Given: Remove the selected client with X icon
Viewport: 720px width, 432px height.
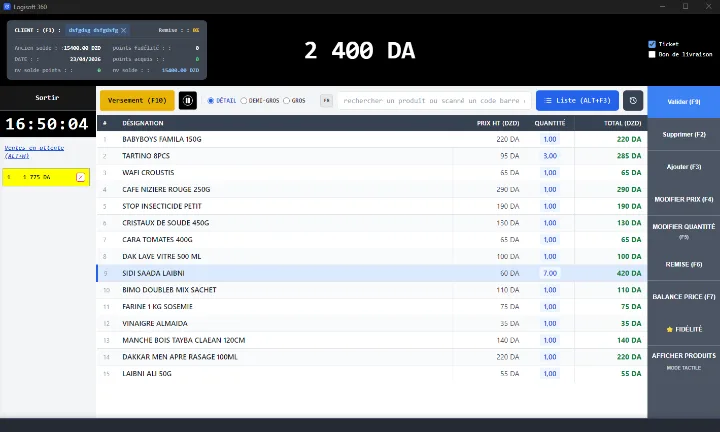Looking at the screenshot, I should (x=124, y=30).
